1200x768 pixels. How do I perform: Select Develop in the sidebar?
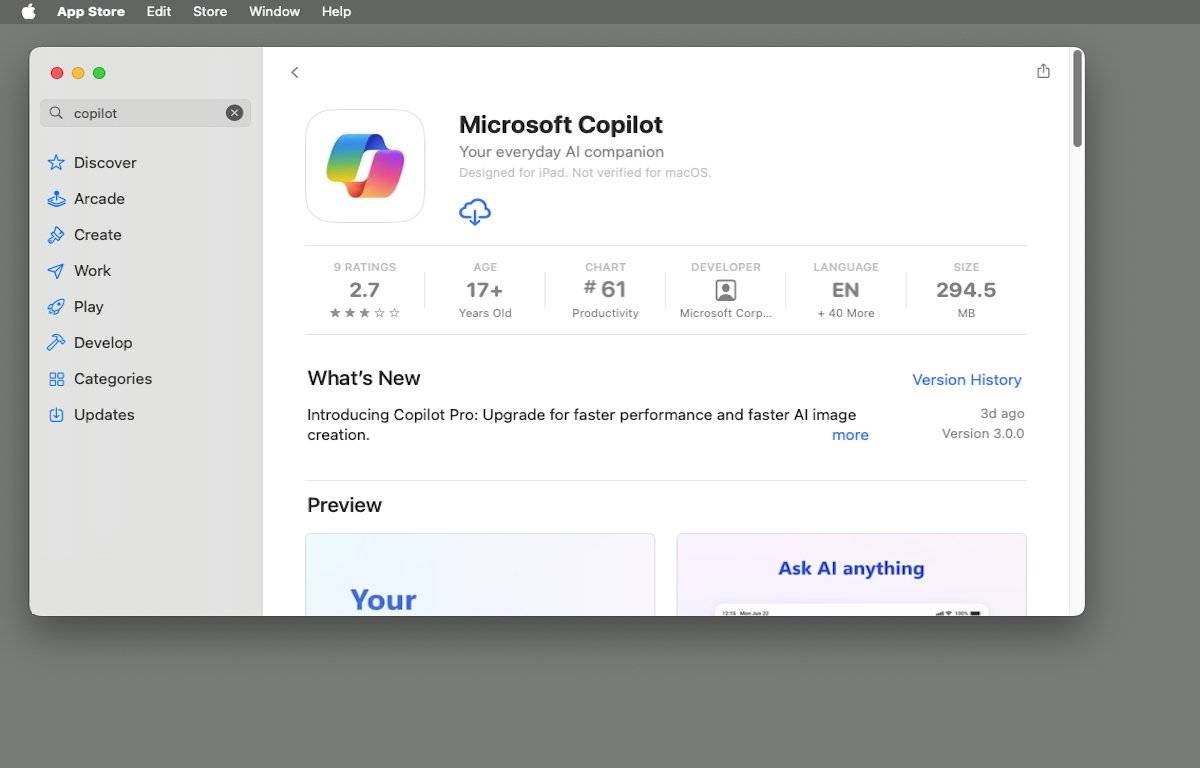coord(102,343)
